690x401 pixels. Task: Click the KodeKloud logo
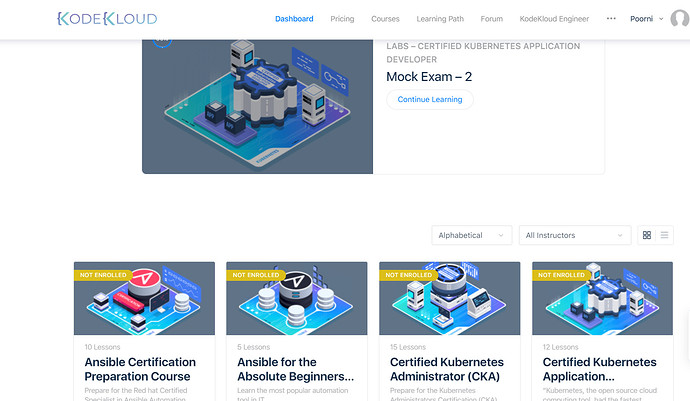107,18
